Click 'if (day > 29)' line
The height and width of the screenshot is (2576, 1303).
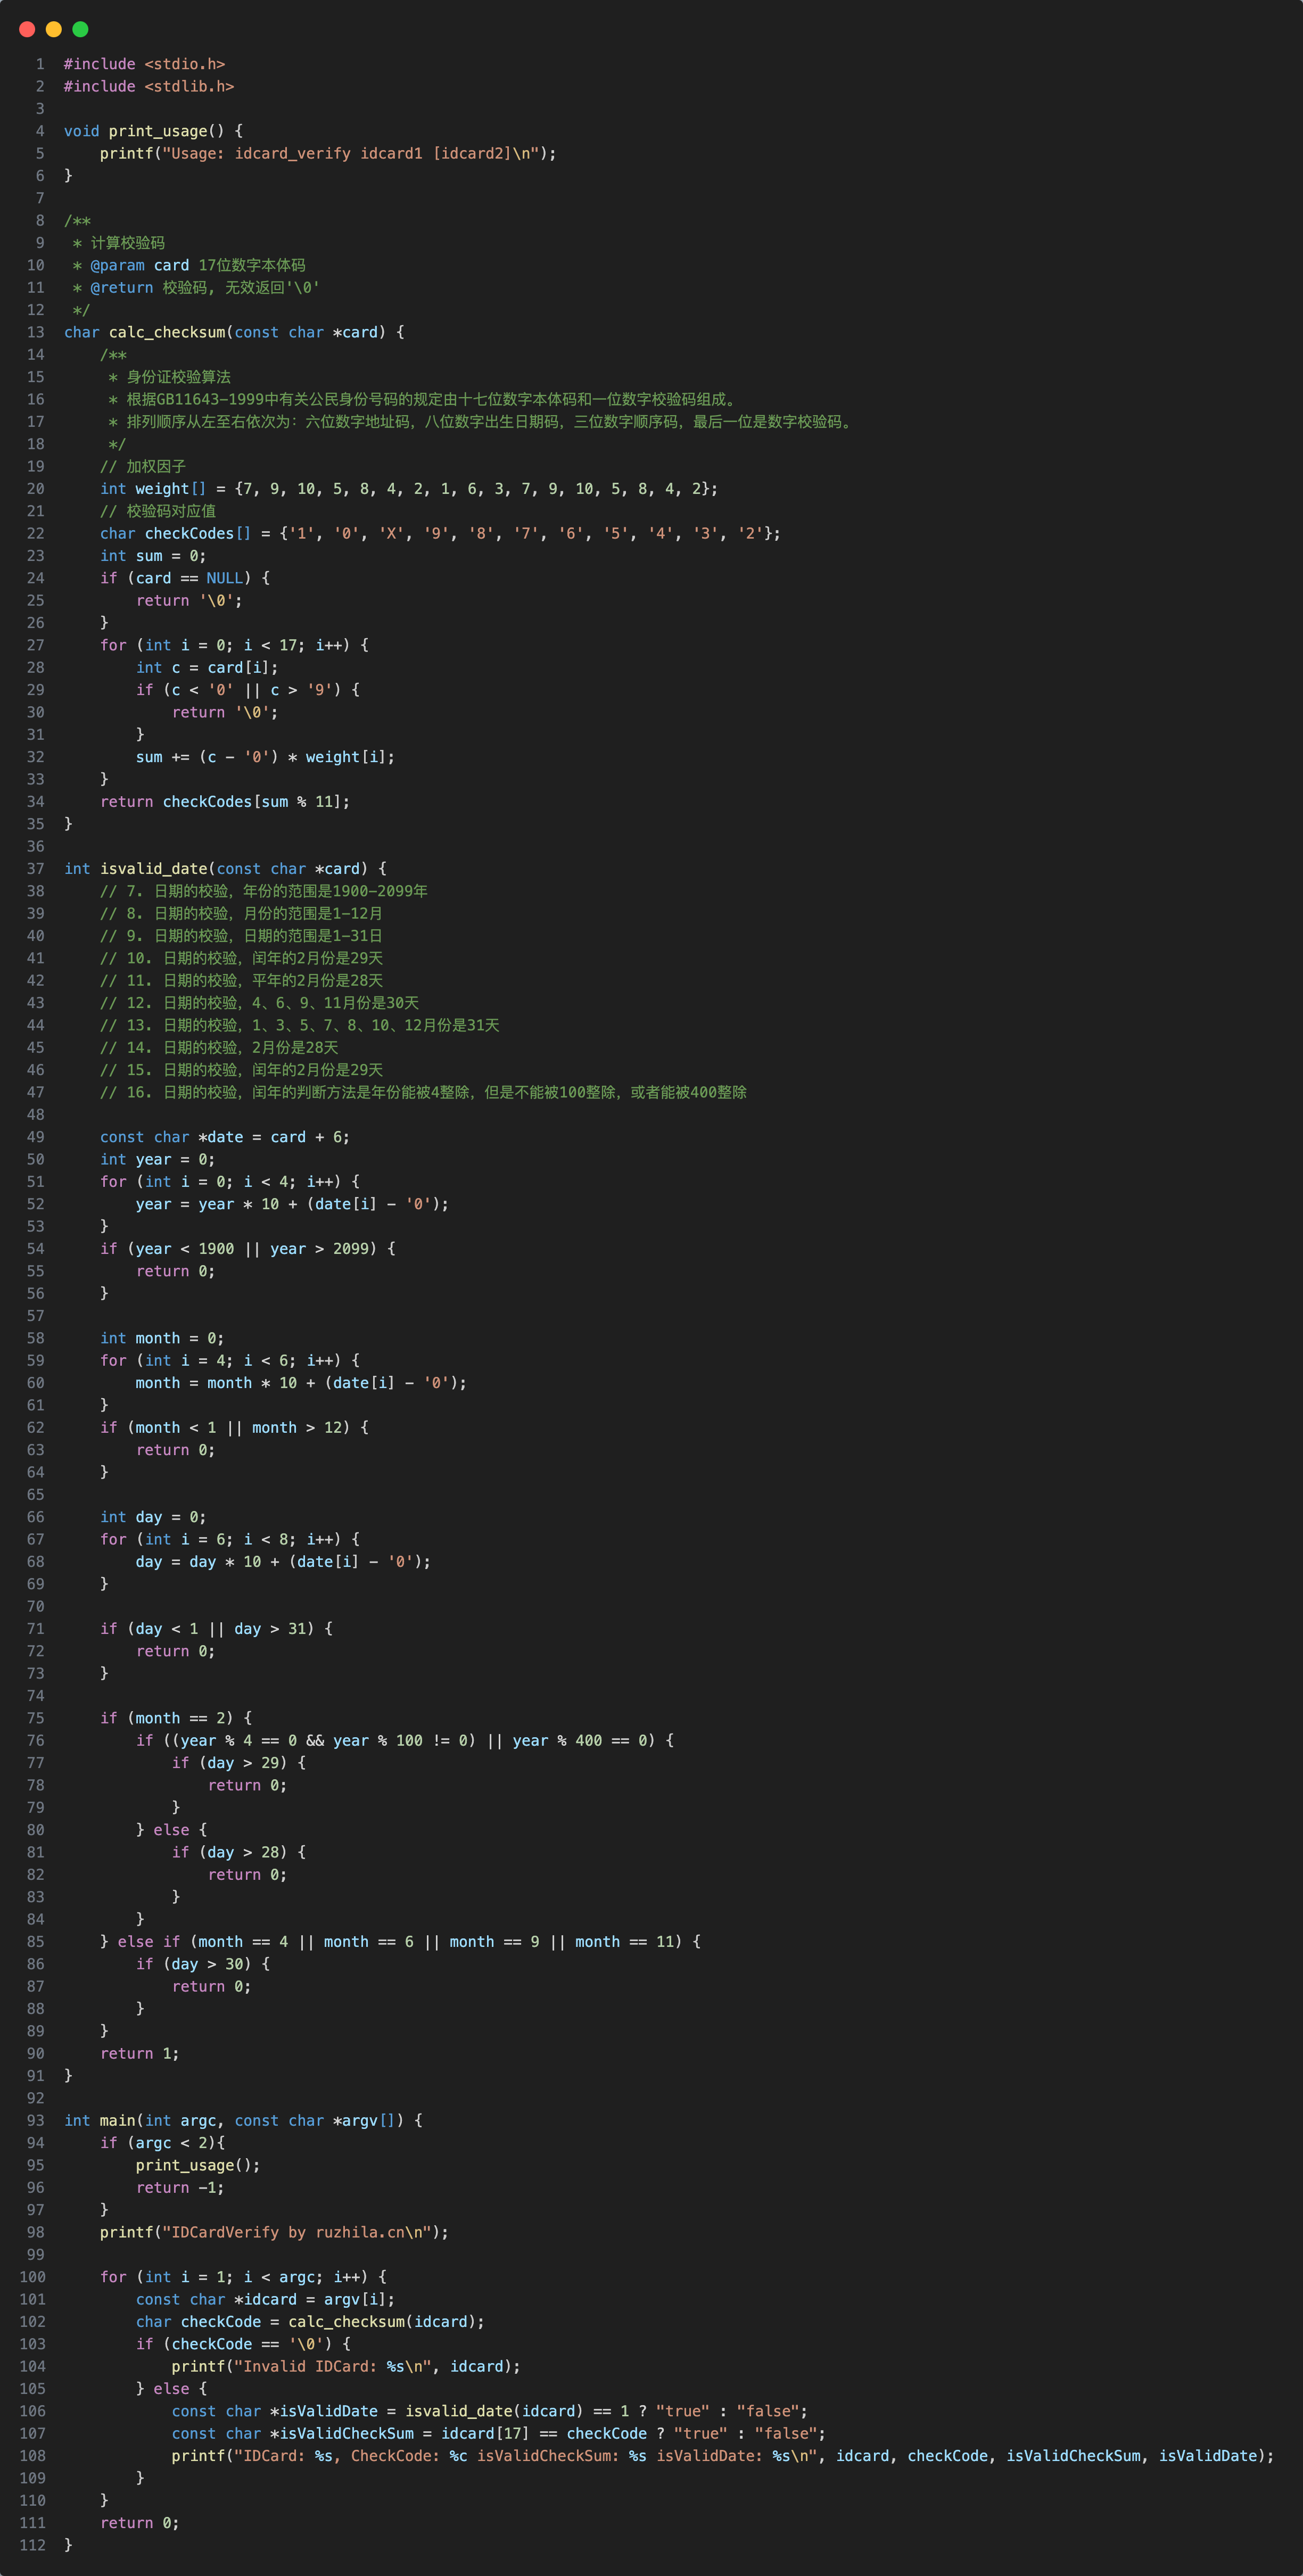pos(239,1763)
